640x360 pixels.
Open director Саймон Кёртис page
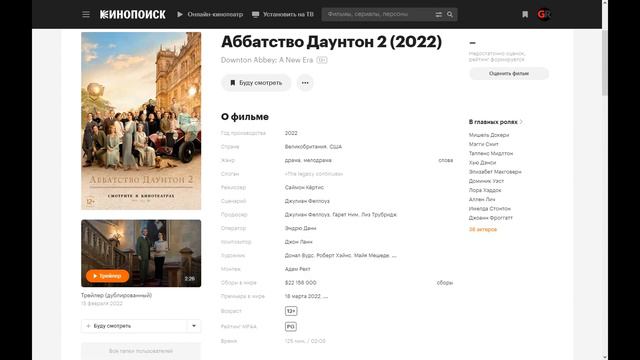pos(304,187)
